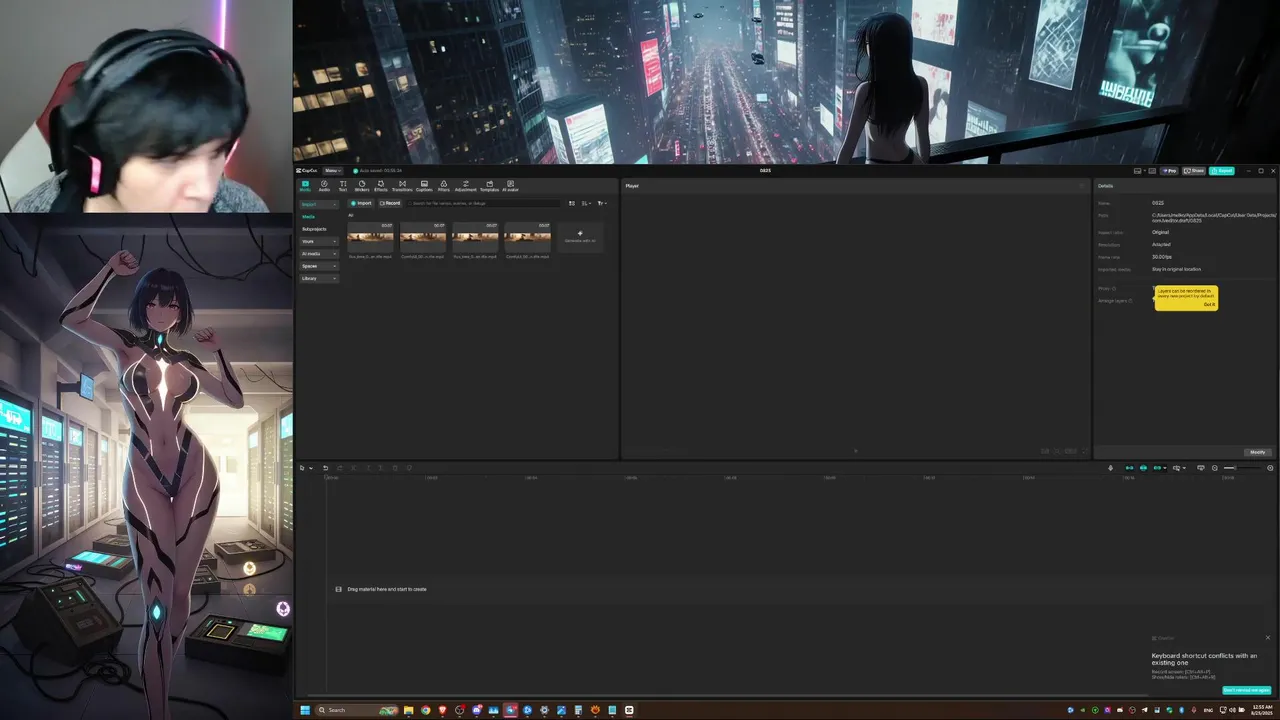This screenshot has height=720, width=1280.
Task: Click the Share button
Action: click(x=1194, y=171)
